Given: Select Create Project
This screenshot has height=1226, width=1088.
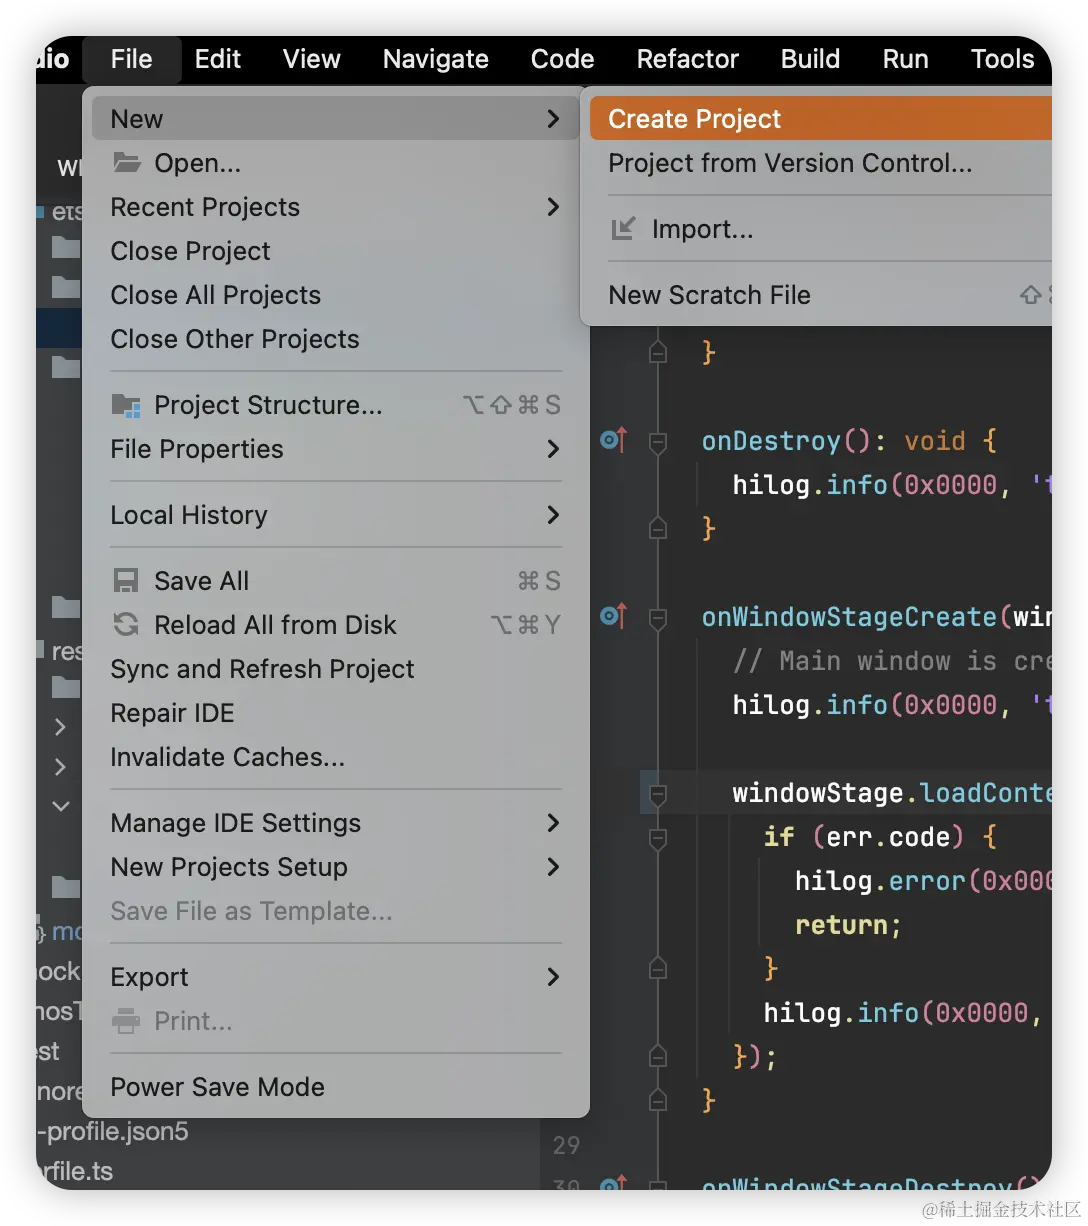Looking at the screenshot, I should pyautogui.click(x=694, y=119).
